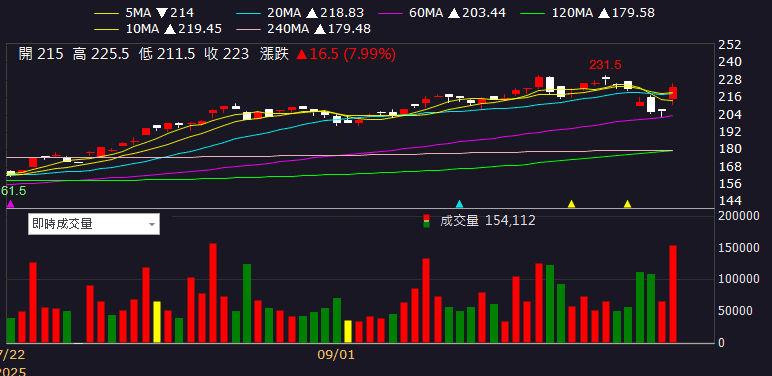The image size is (772, 376).
Task: Click the last red candlestick on the chart
Action: click(673, 93)
